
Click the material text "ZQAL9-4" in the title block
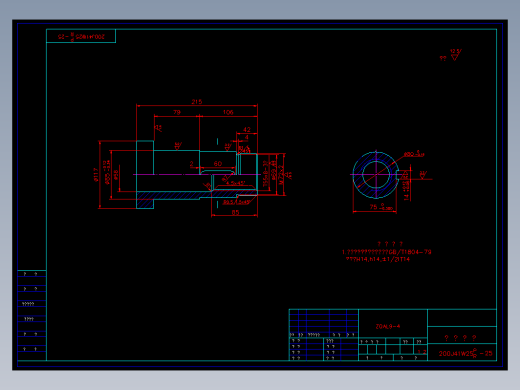pyautogui.click(x=388, y=327)
